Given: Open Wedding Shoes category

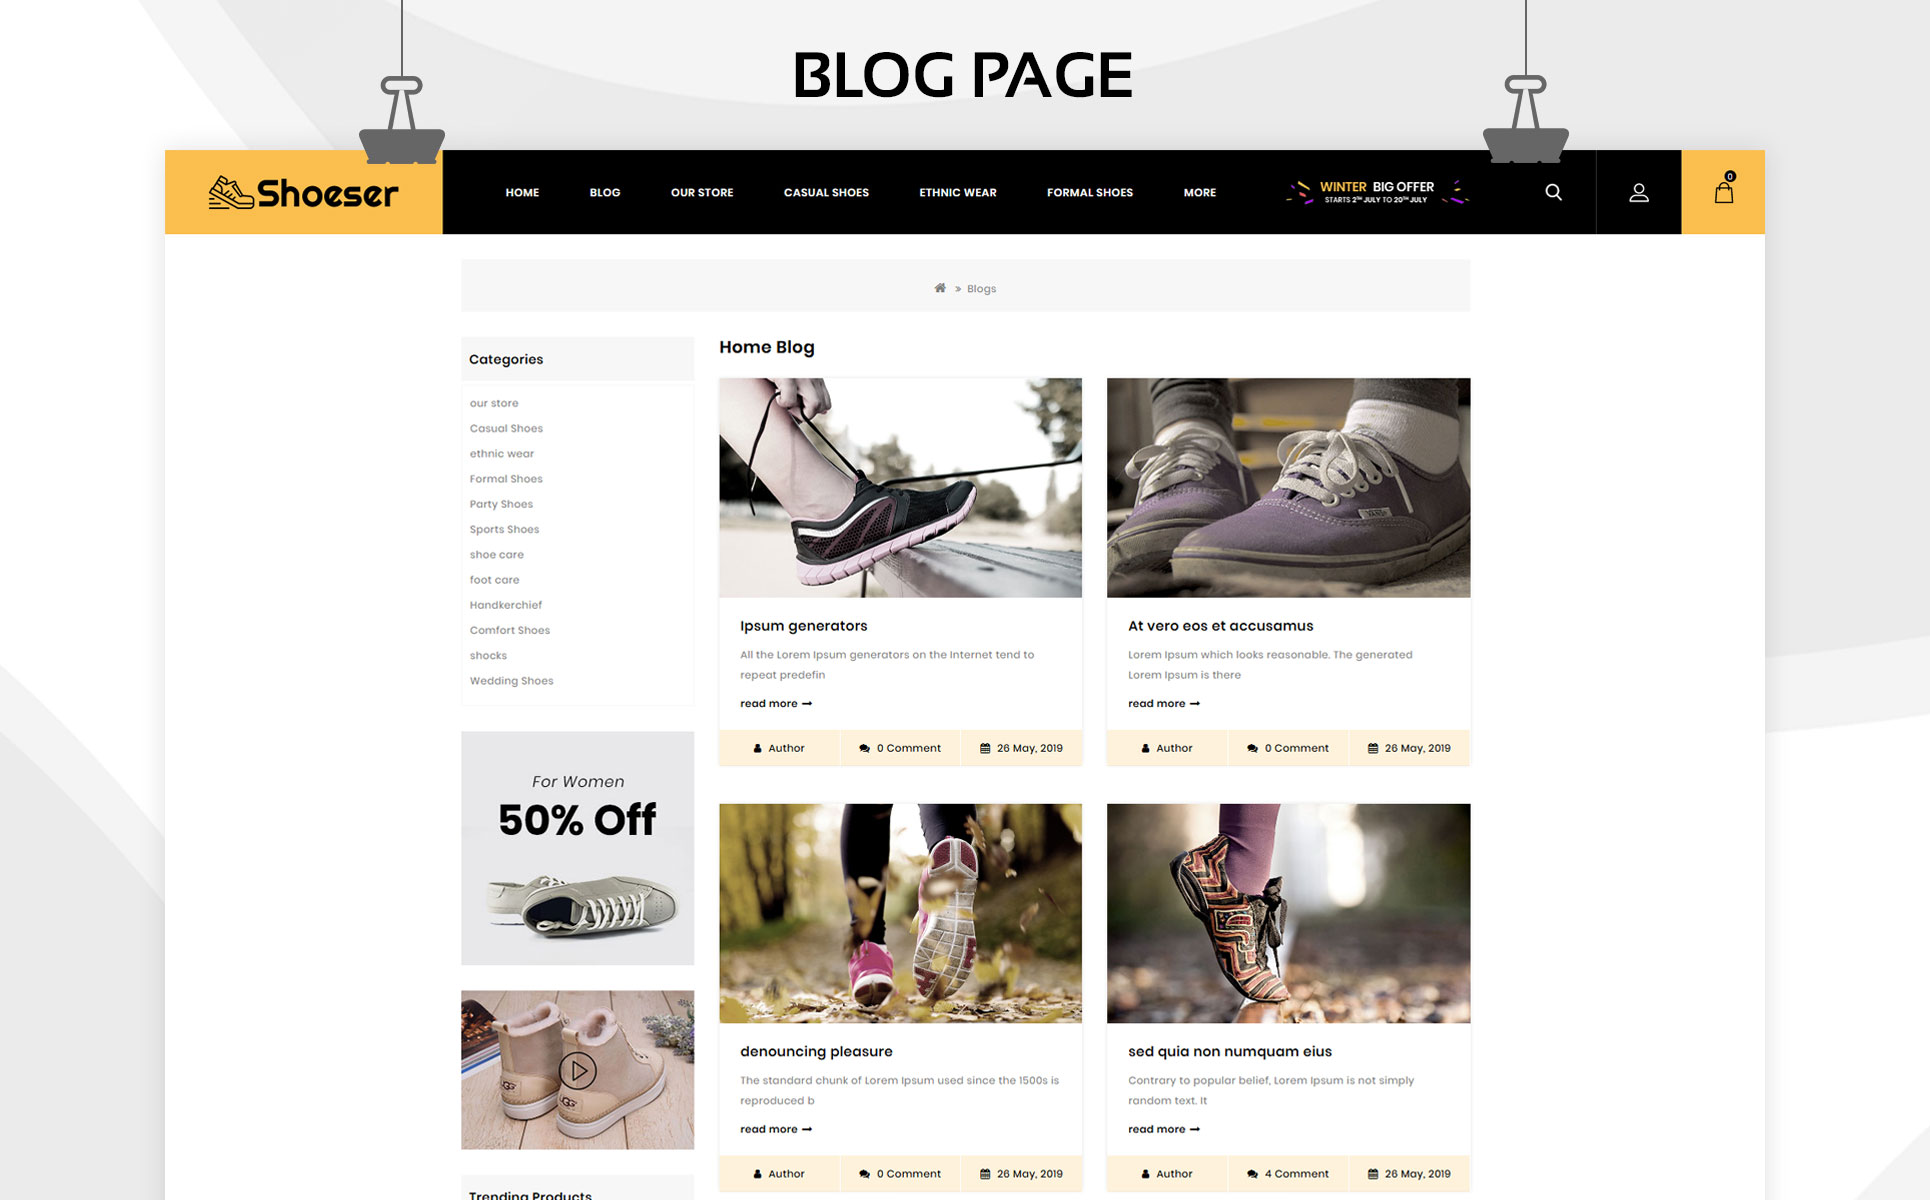Looking at the screenshot, I should click(511, 681).
